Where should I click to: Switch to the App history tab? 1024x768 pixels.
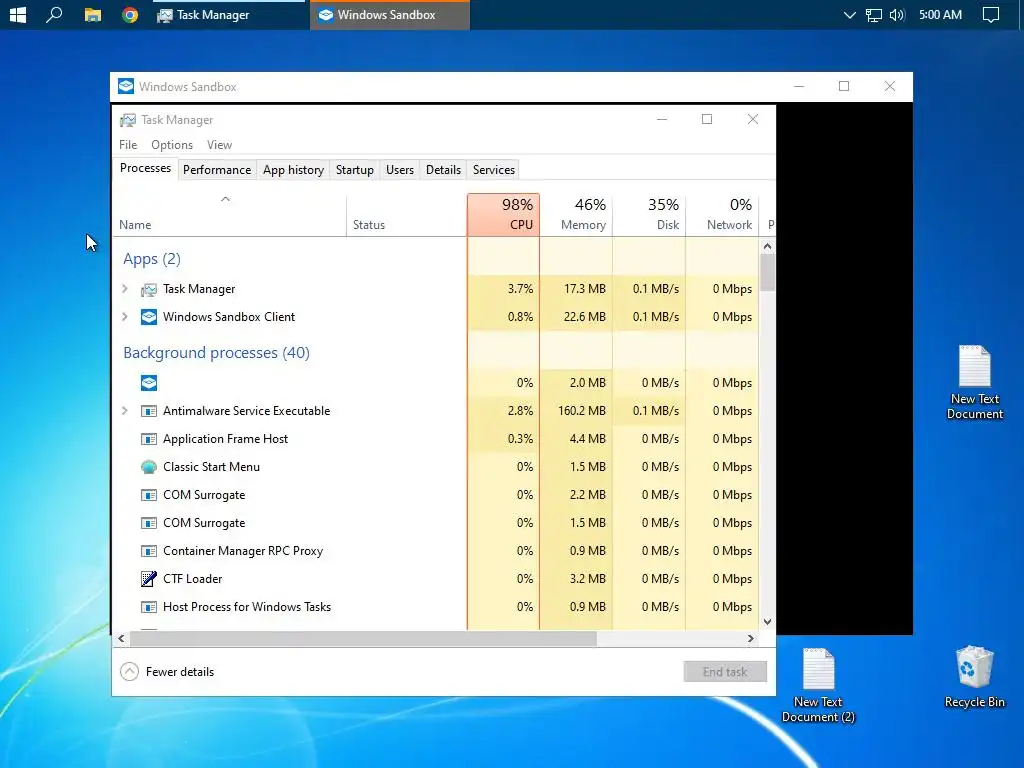point(293,170)
